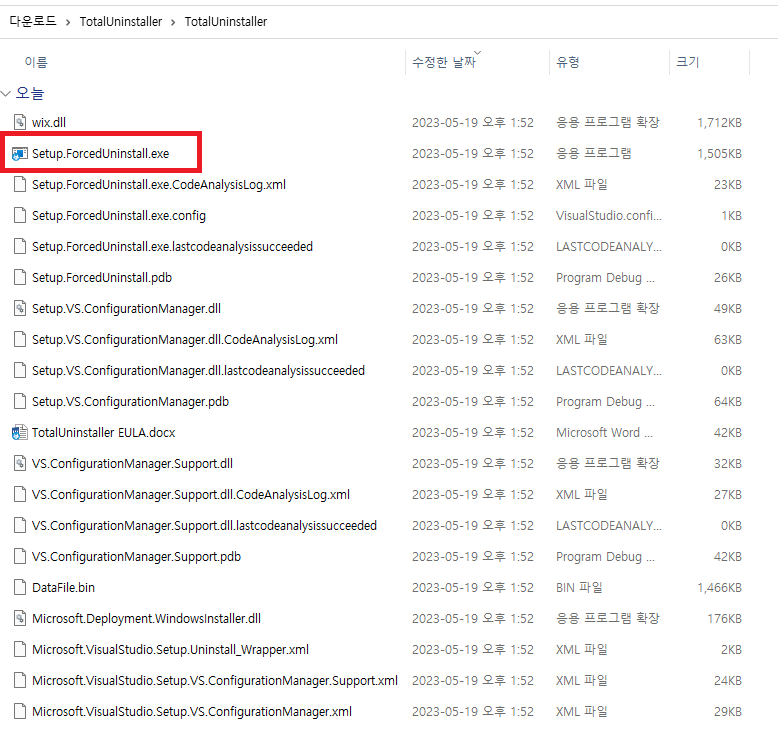
Task: Click icon of VS.ConfigurationManager.Support.dll.CodeAnalysisLog.xml
Action: point(20,494)
